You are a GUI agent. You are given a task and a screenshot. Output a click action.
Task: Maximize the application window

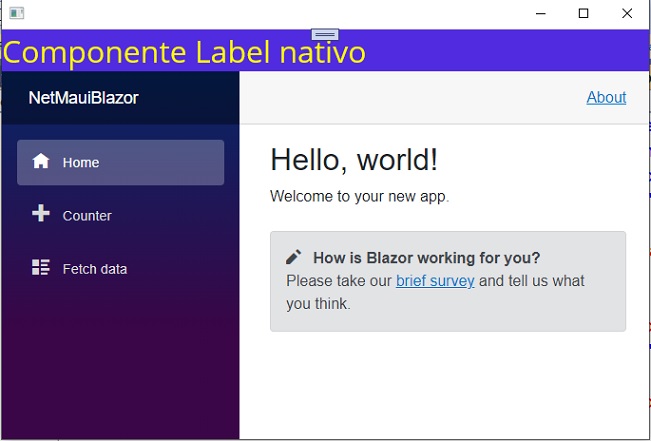pyautogui.click(x=583, y=14)
